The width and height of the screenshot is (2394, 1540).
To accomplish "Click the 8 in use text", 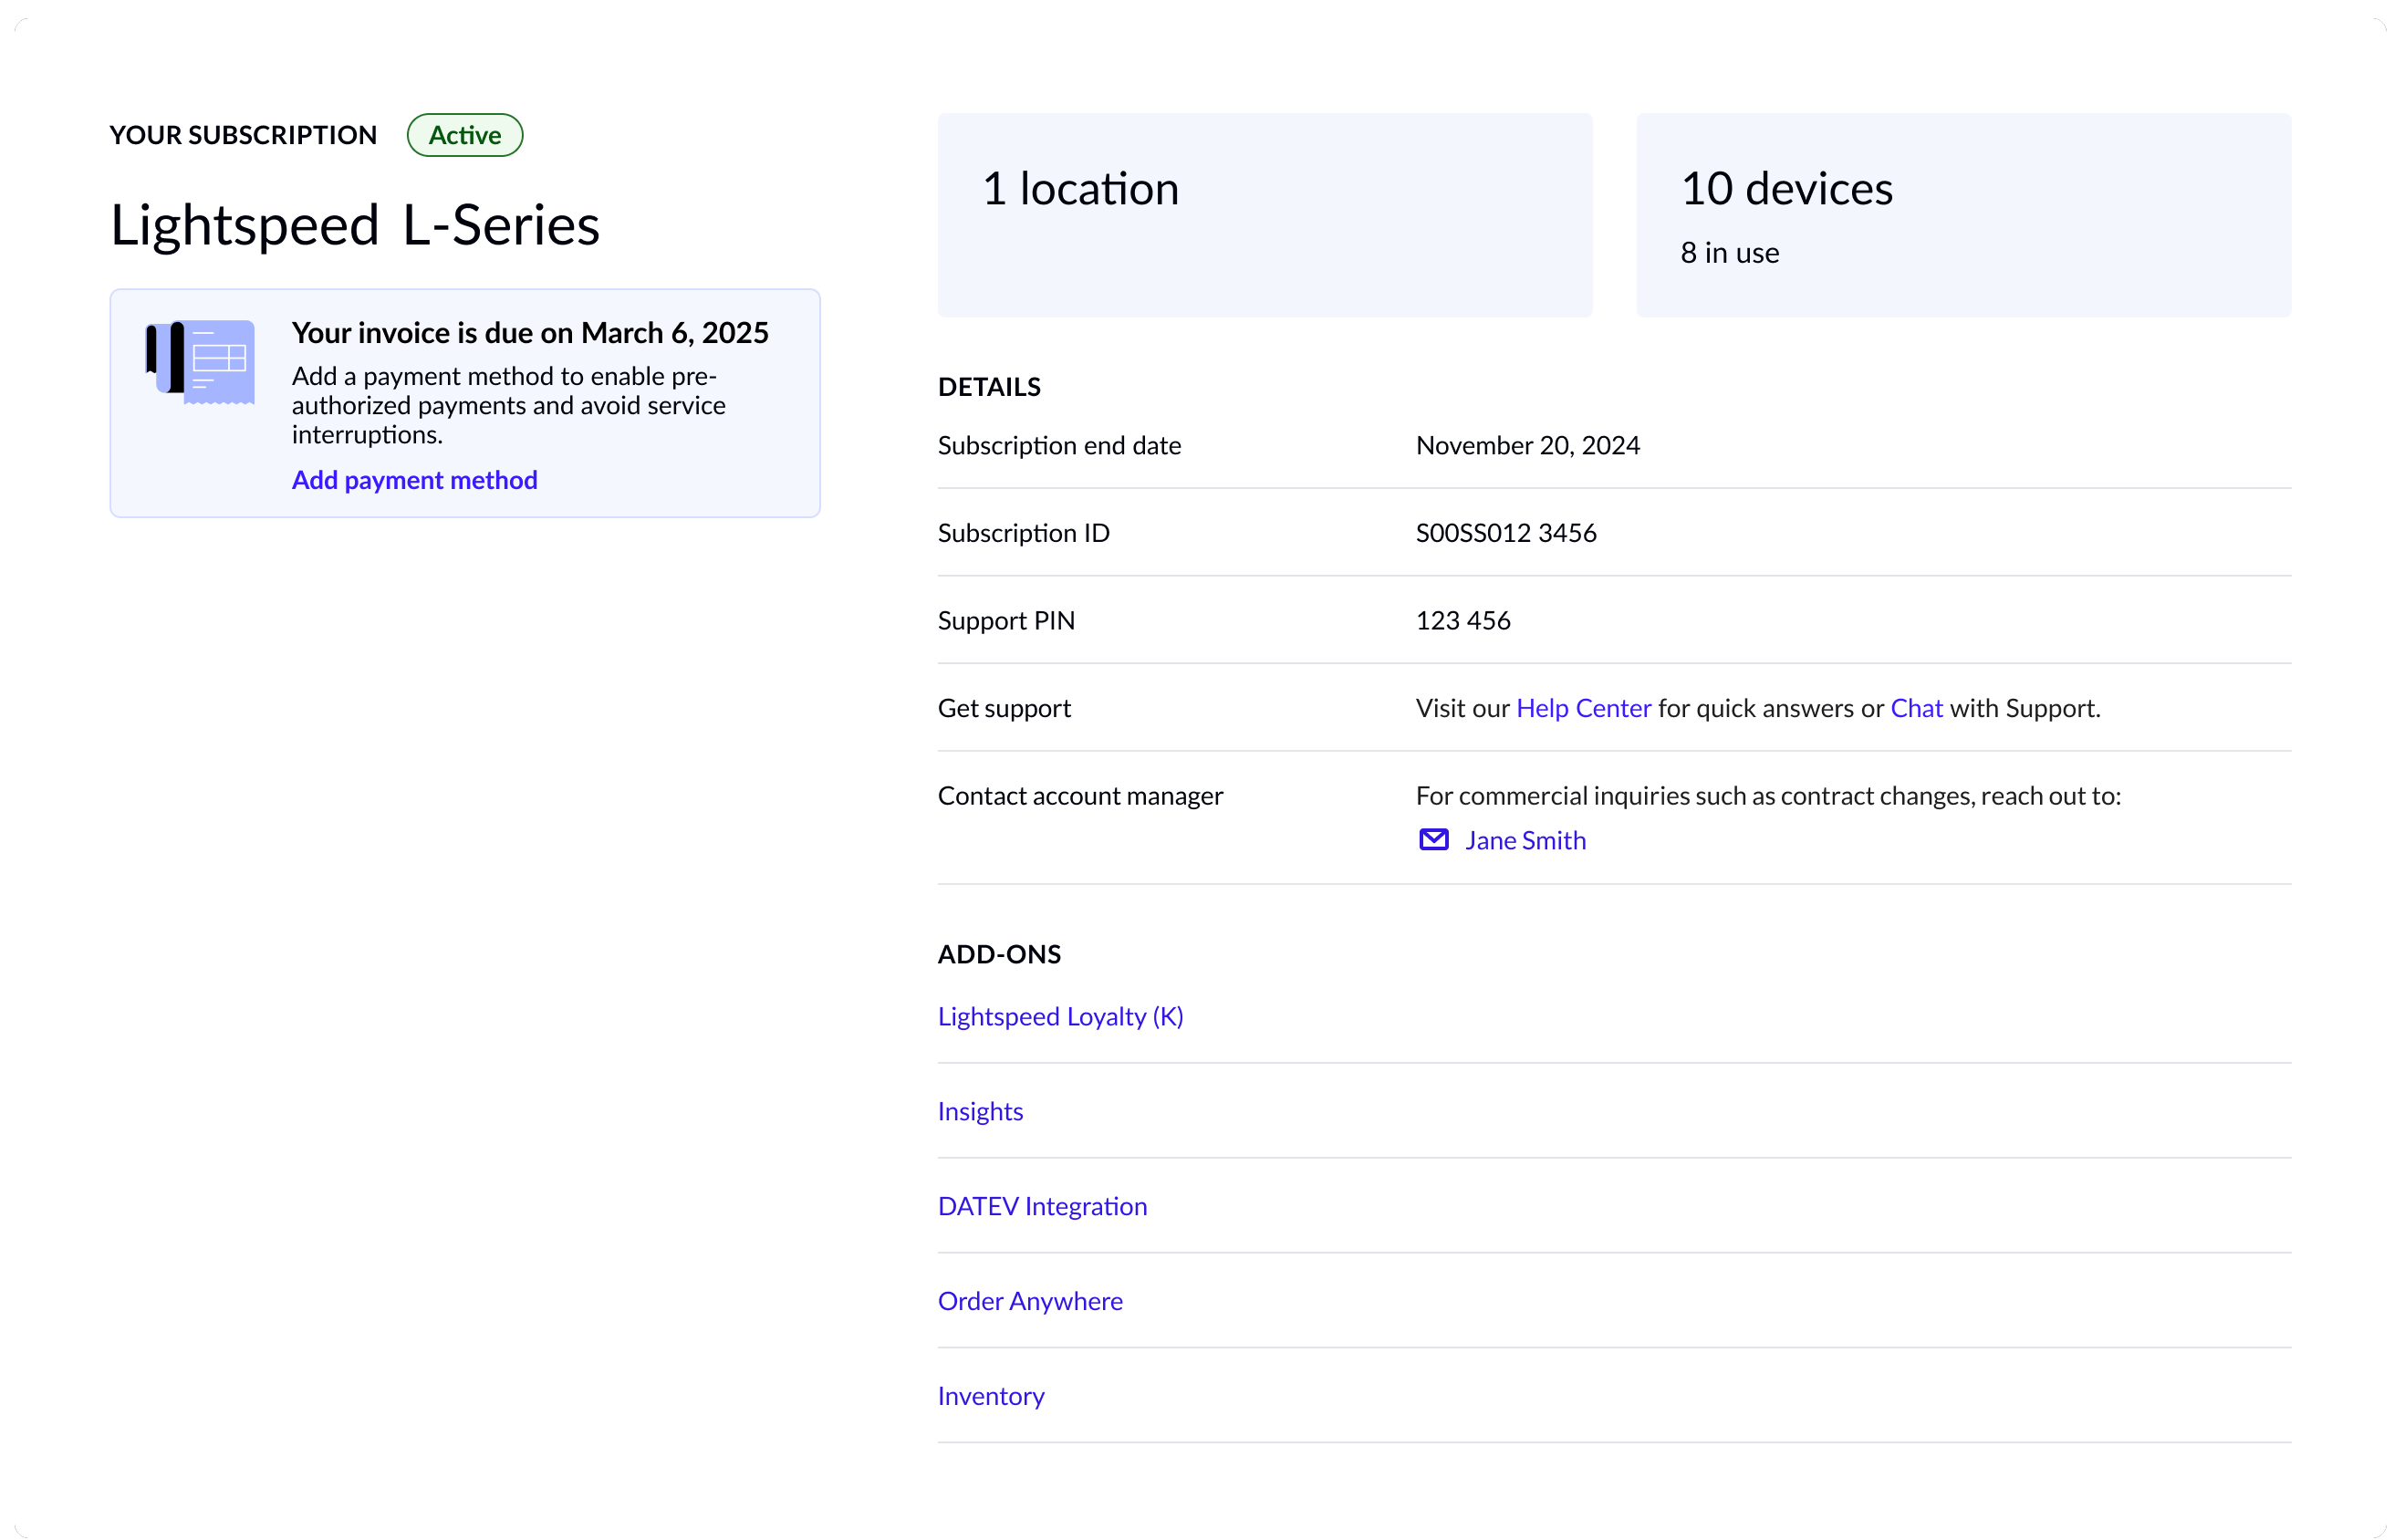I will (1729, 253).
